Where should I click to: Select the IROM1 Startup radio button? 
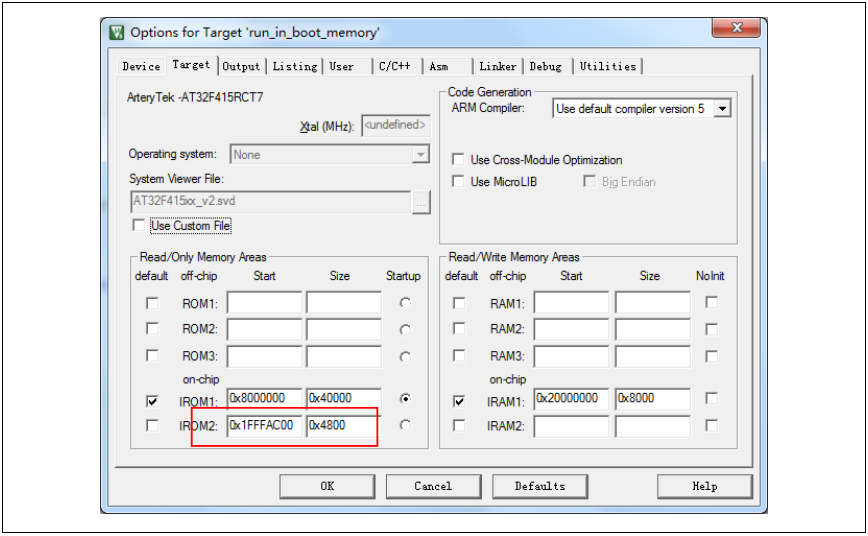click(x=405, y=399)
